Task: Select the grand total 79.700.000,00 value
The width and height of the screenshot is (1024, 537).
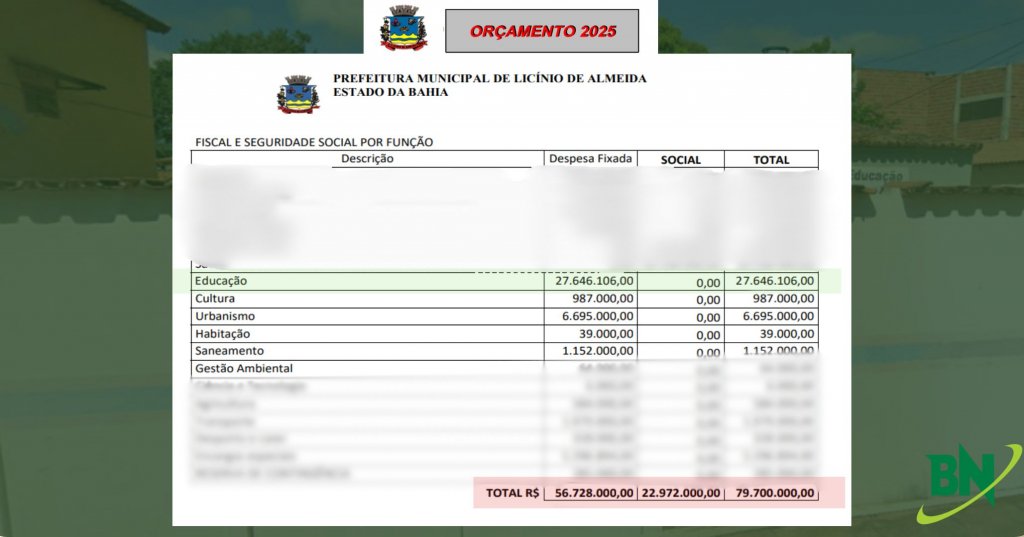Action: click(x=771, y=493)
